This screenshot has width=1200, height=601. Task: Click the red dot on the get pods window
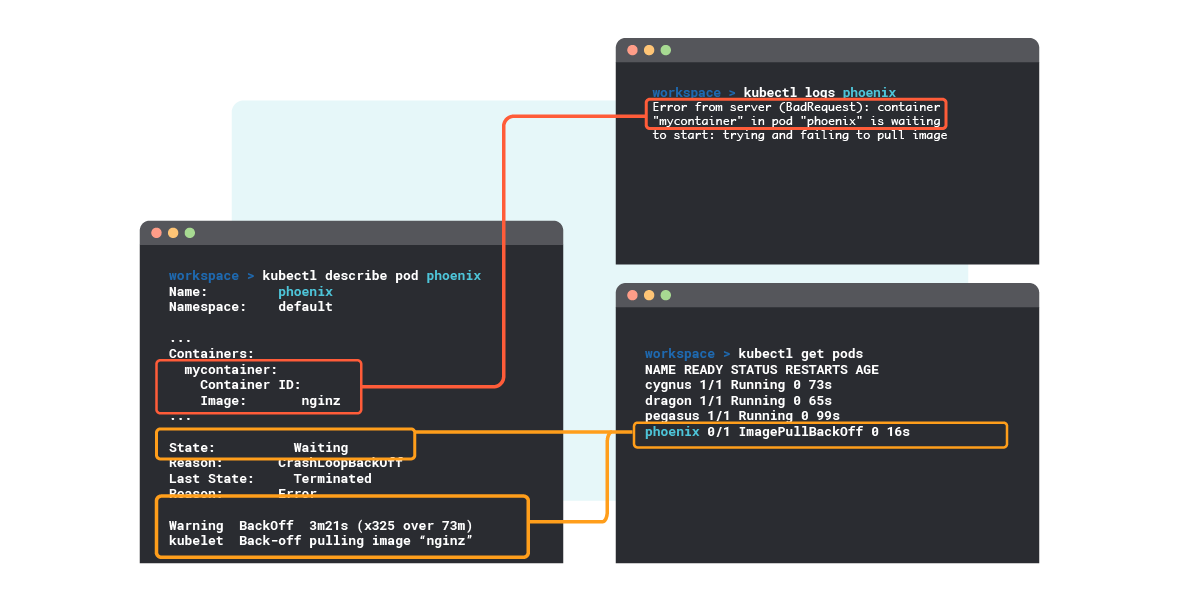click(x=633, y=297)
